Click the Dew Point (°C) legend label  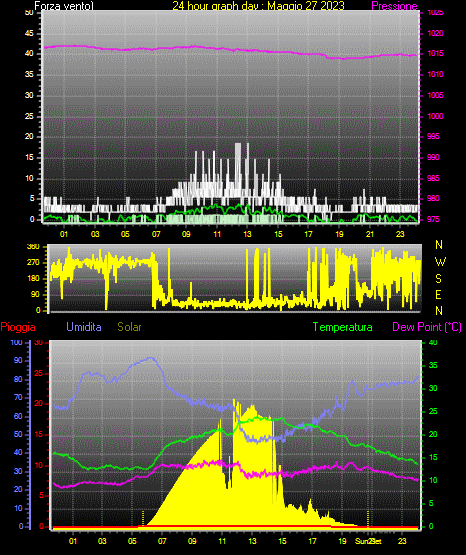[x=427, y=327]
